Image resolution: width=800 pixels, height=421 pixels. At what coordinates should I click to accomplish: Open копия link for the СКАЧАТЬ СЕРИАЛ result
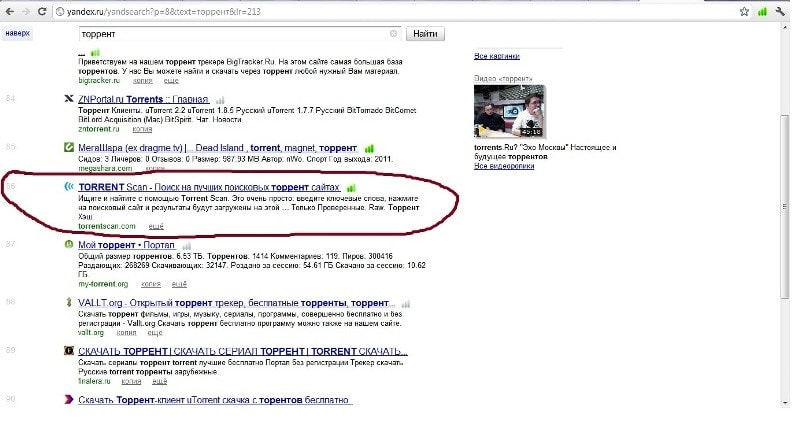pyautogui.click(x=131, y=381)
